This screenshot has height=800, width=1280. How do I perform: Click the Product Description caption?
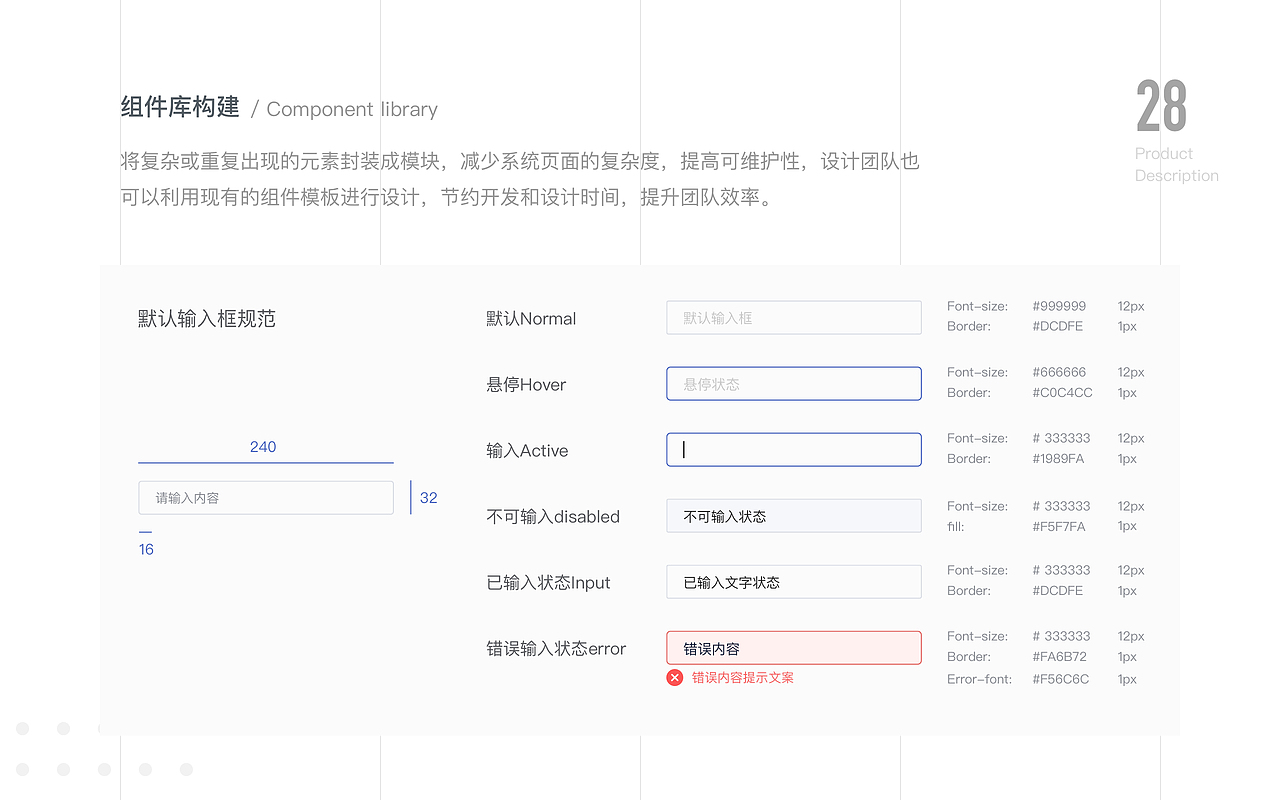[x=1176, y=164]
